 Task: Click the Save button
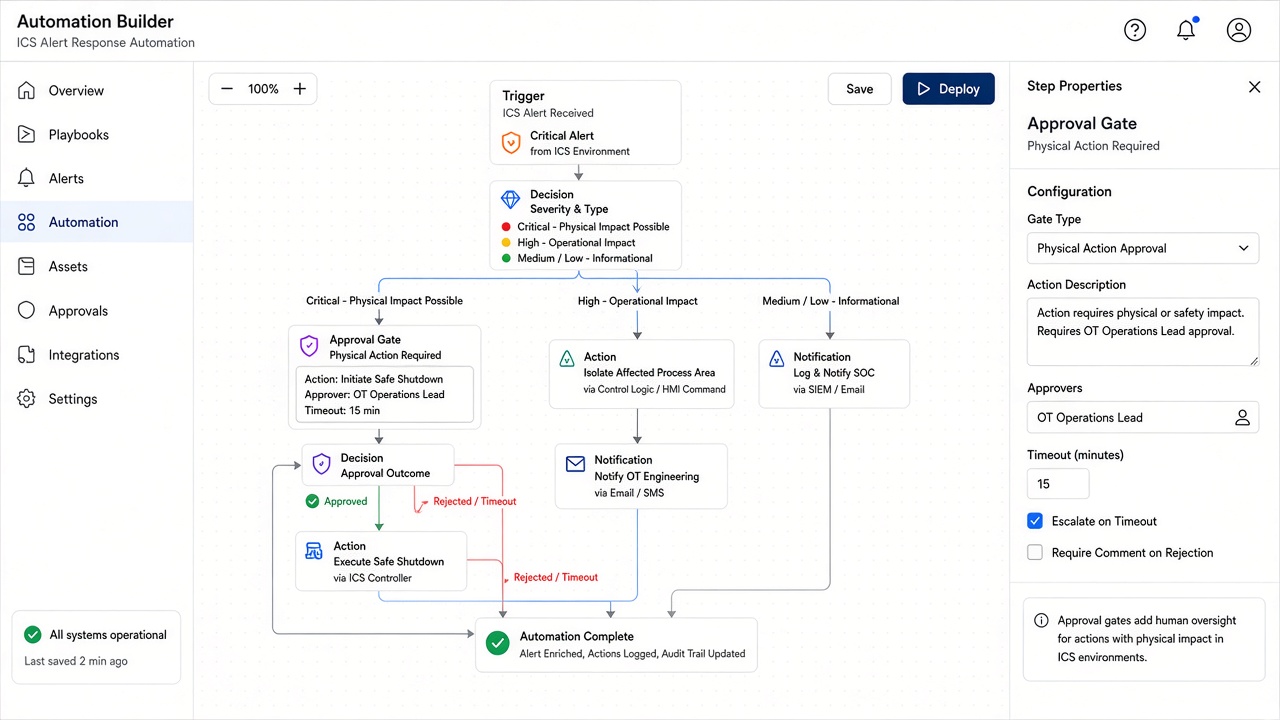click(860, 89)
